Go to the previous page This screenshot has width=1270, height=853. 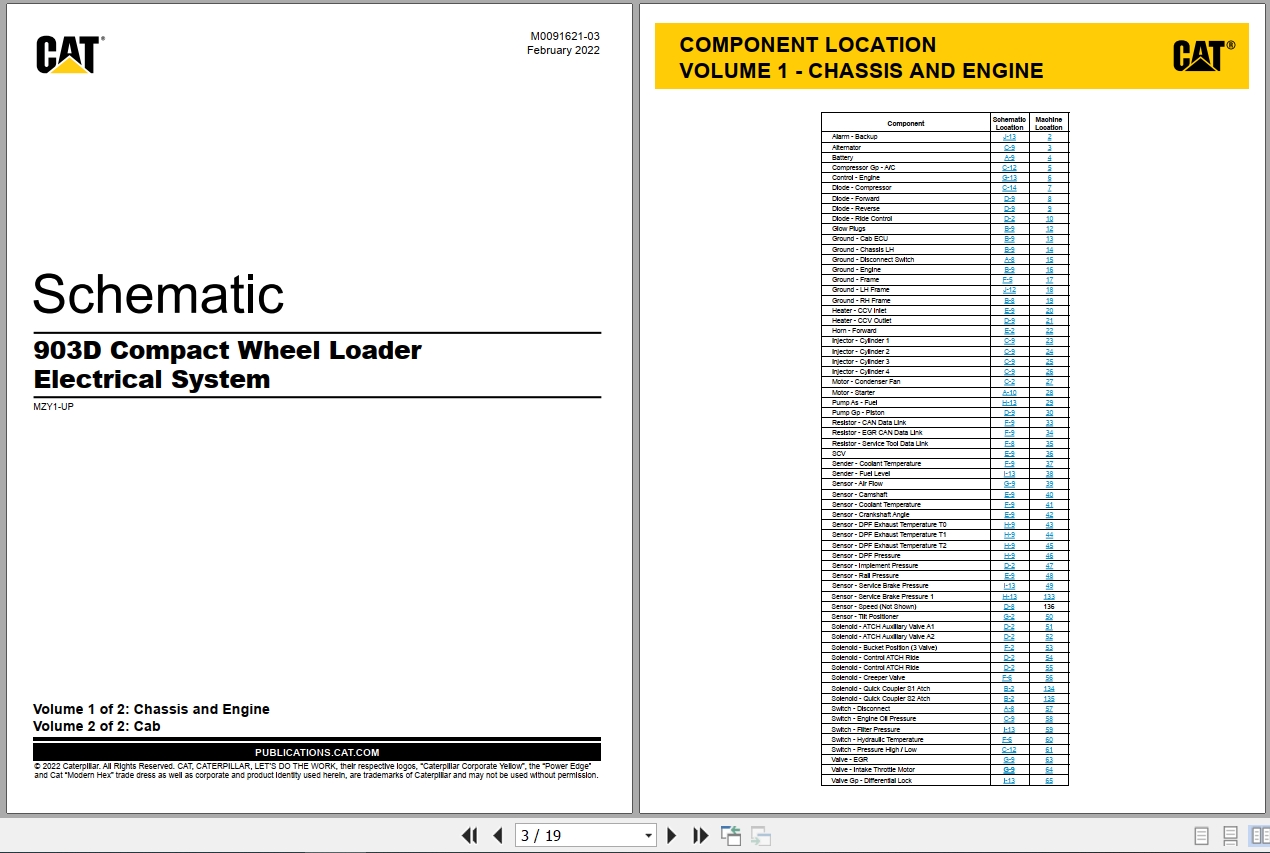click(x=497, y=836)
